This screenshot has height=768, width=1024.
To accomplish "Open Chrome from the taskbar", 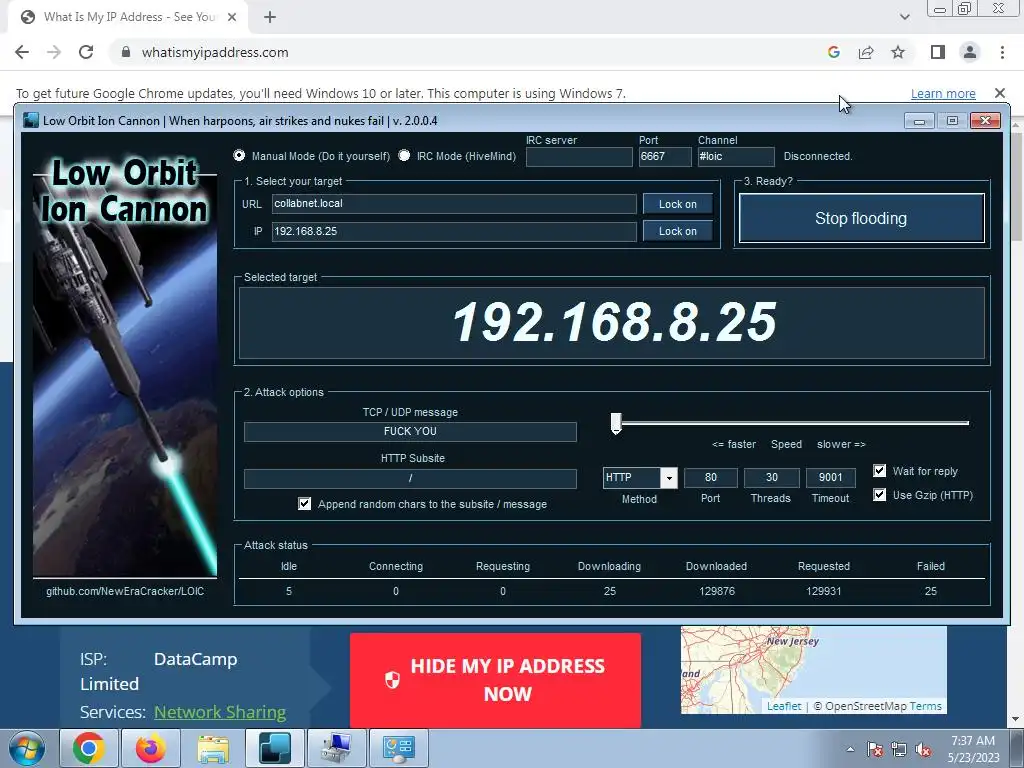I will click(x=88, y=748).
